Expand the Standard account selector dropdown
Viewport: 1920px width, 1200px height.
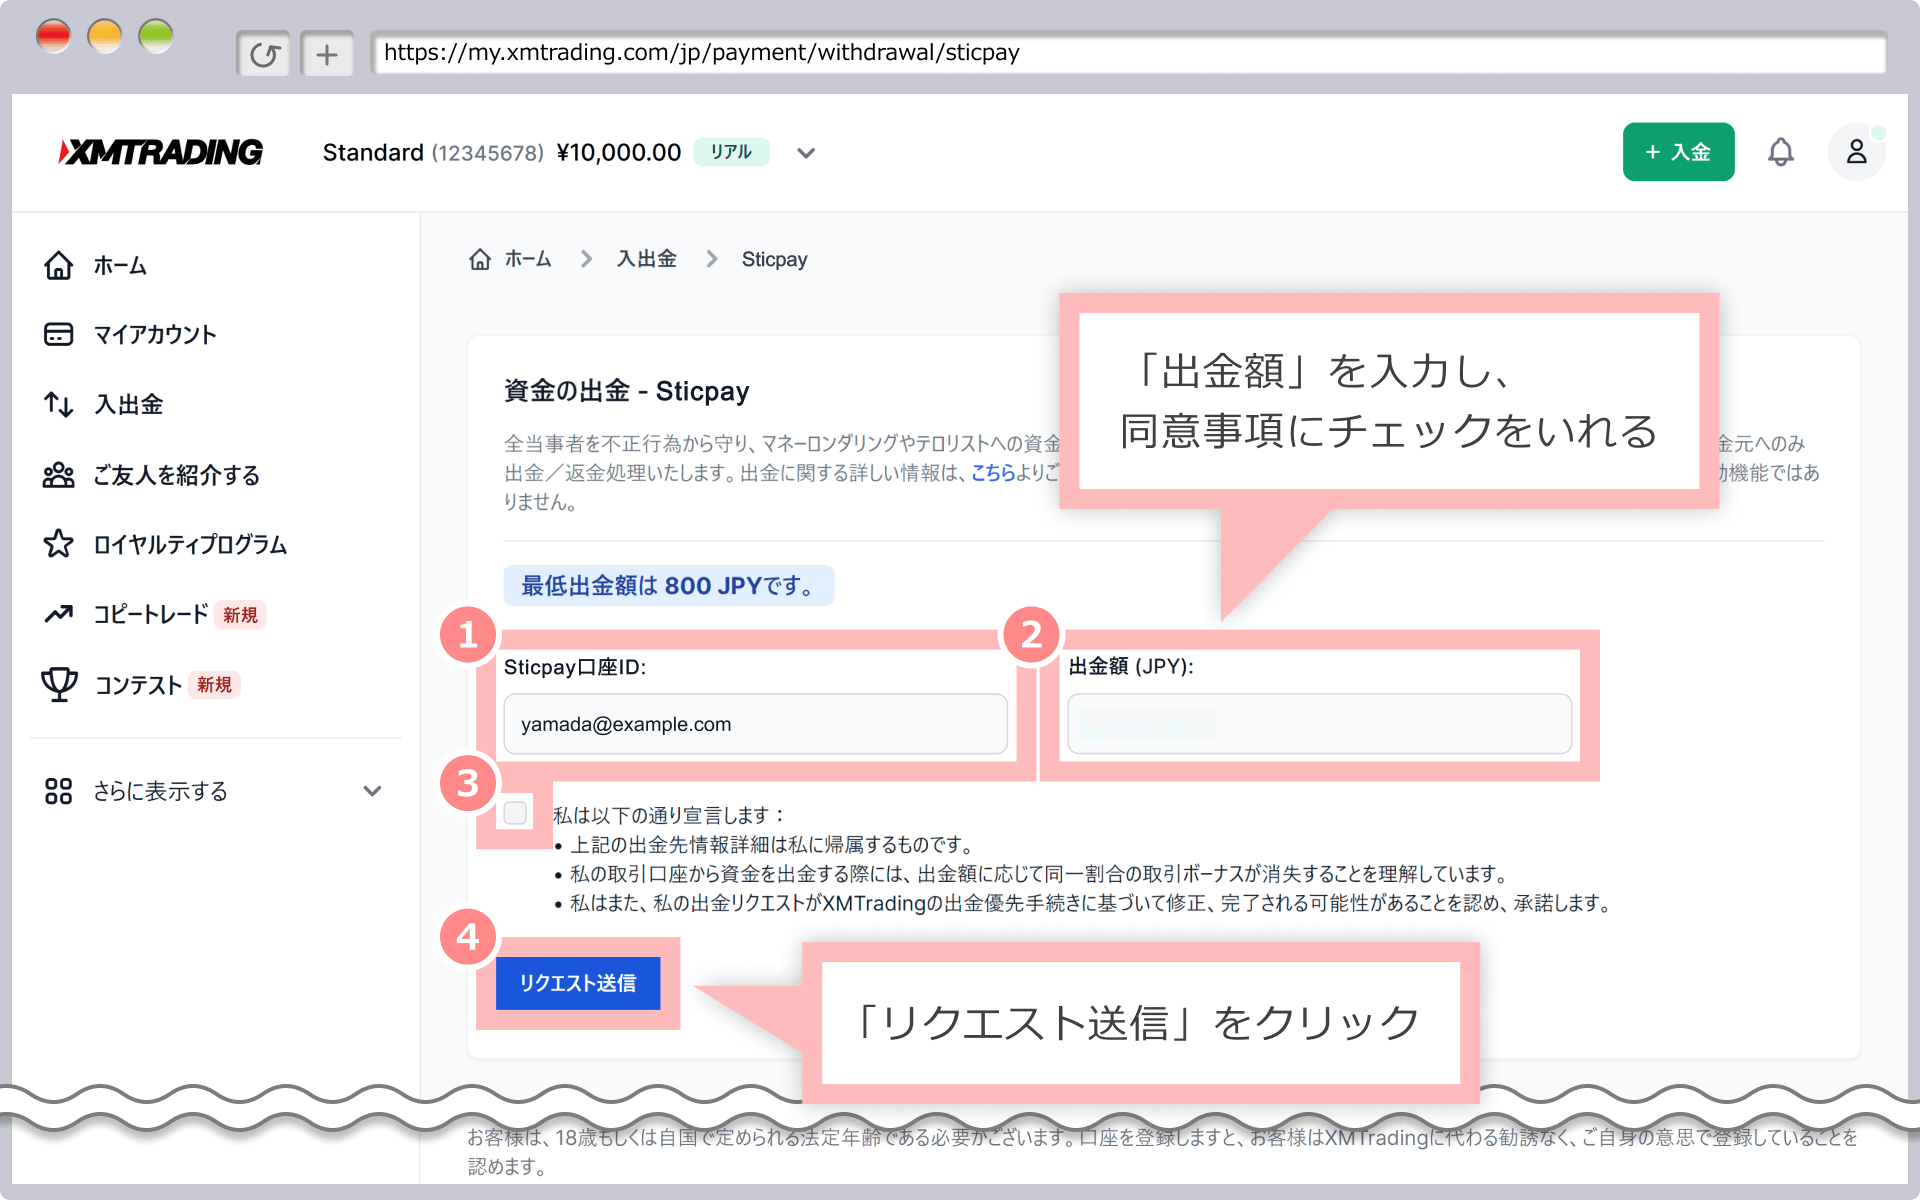[806, 152]
